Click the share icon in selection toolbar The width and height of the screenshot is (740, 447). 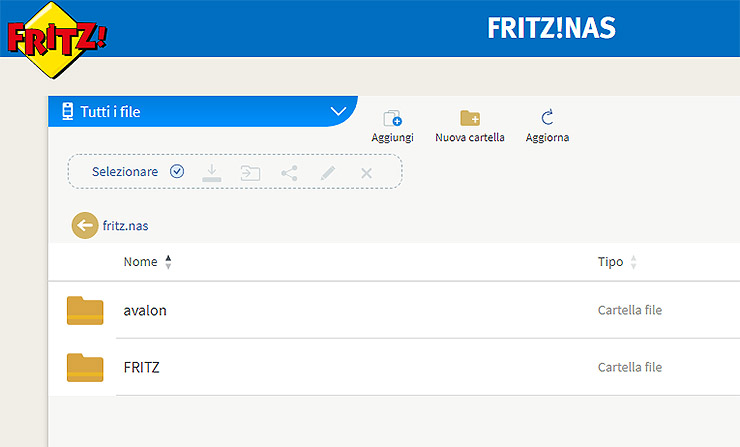tap(289, 172)
